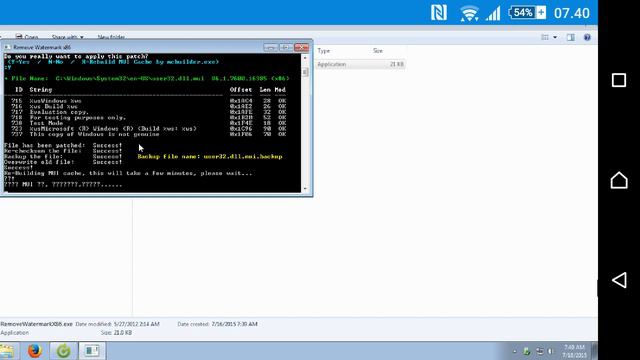
Task: Click the 'Re-Building MUI cache' message line
Action: (128, 173)
